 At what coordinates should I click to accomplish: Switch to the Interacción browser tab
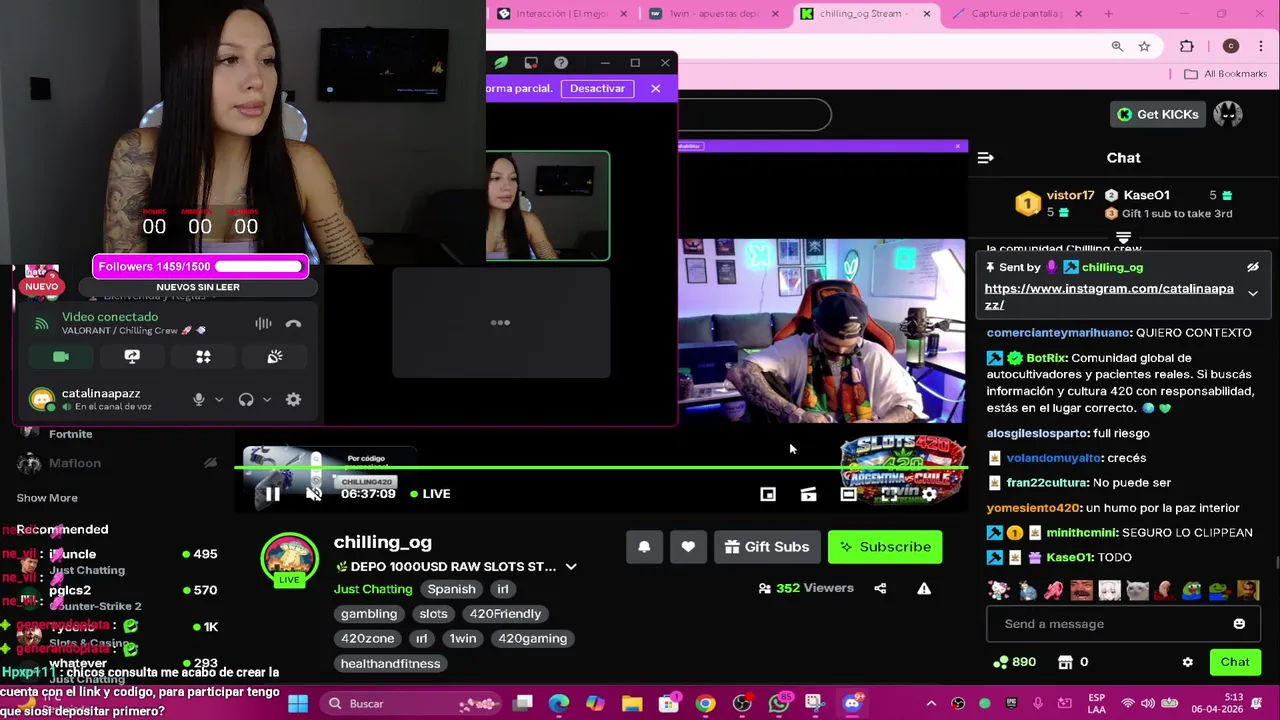tap(563, 14)
